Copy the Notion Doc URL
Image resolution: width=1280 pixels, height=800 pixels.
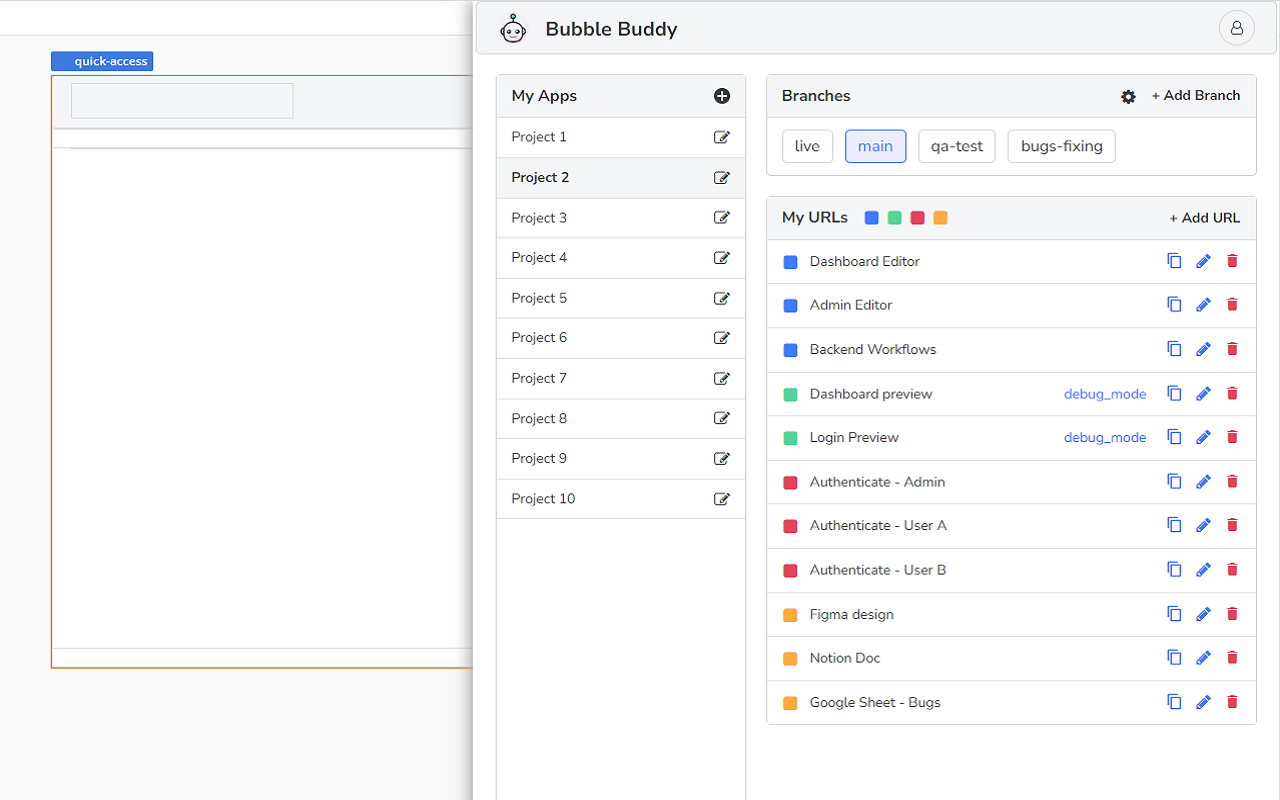1174,658
